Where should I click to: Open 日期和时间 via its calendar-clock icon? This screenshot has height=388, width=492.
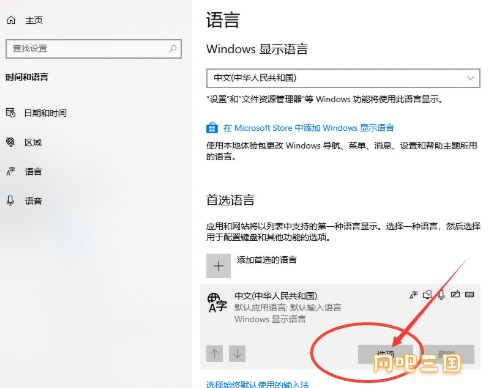[11, 113]
